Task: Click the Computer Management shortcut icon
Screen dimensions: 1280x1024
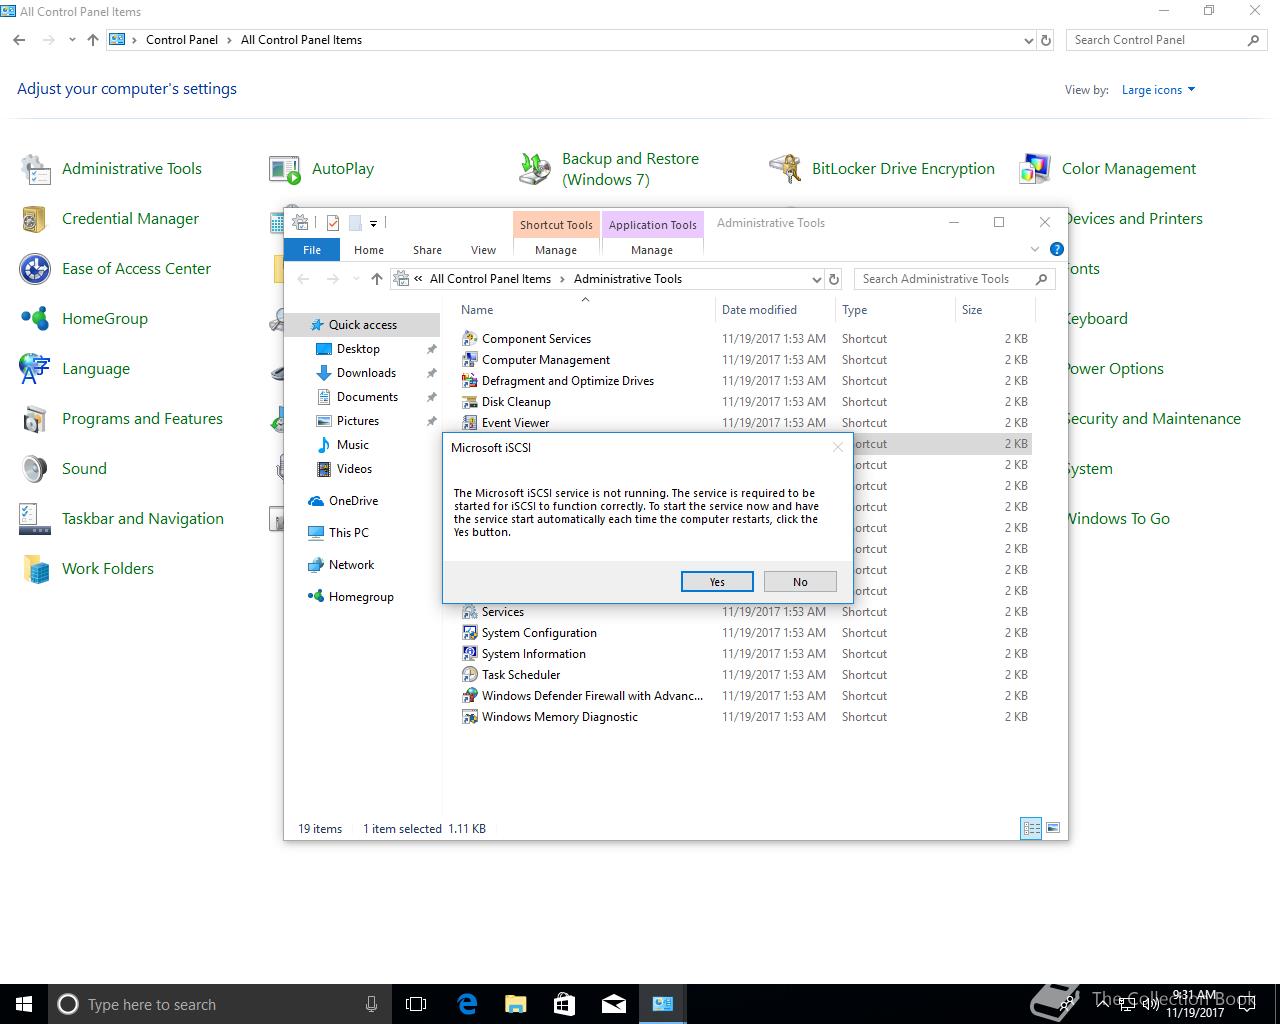Action: tap(470, 360)
